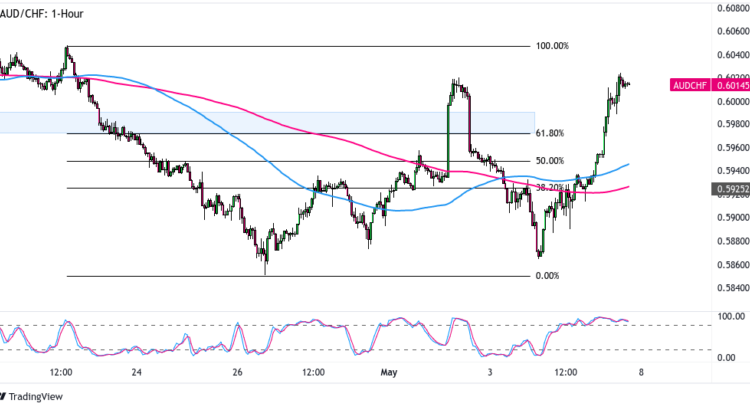
Task: Click the 8 date on time axis
Action: pyautogui.click(x=640, y=371)
